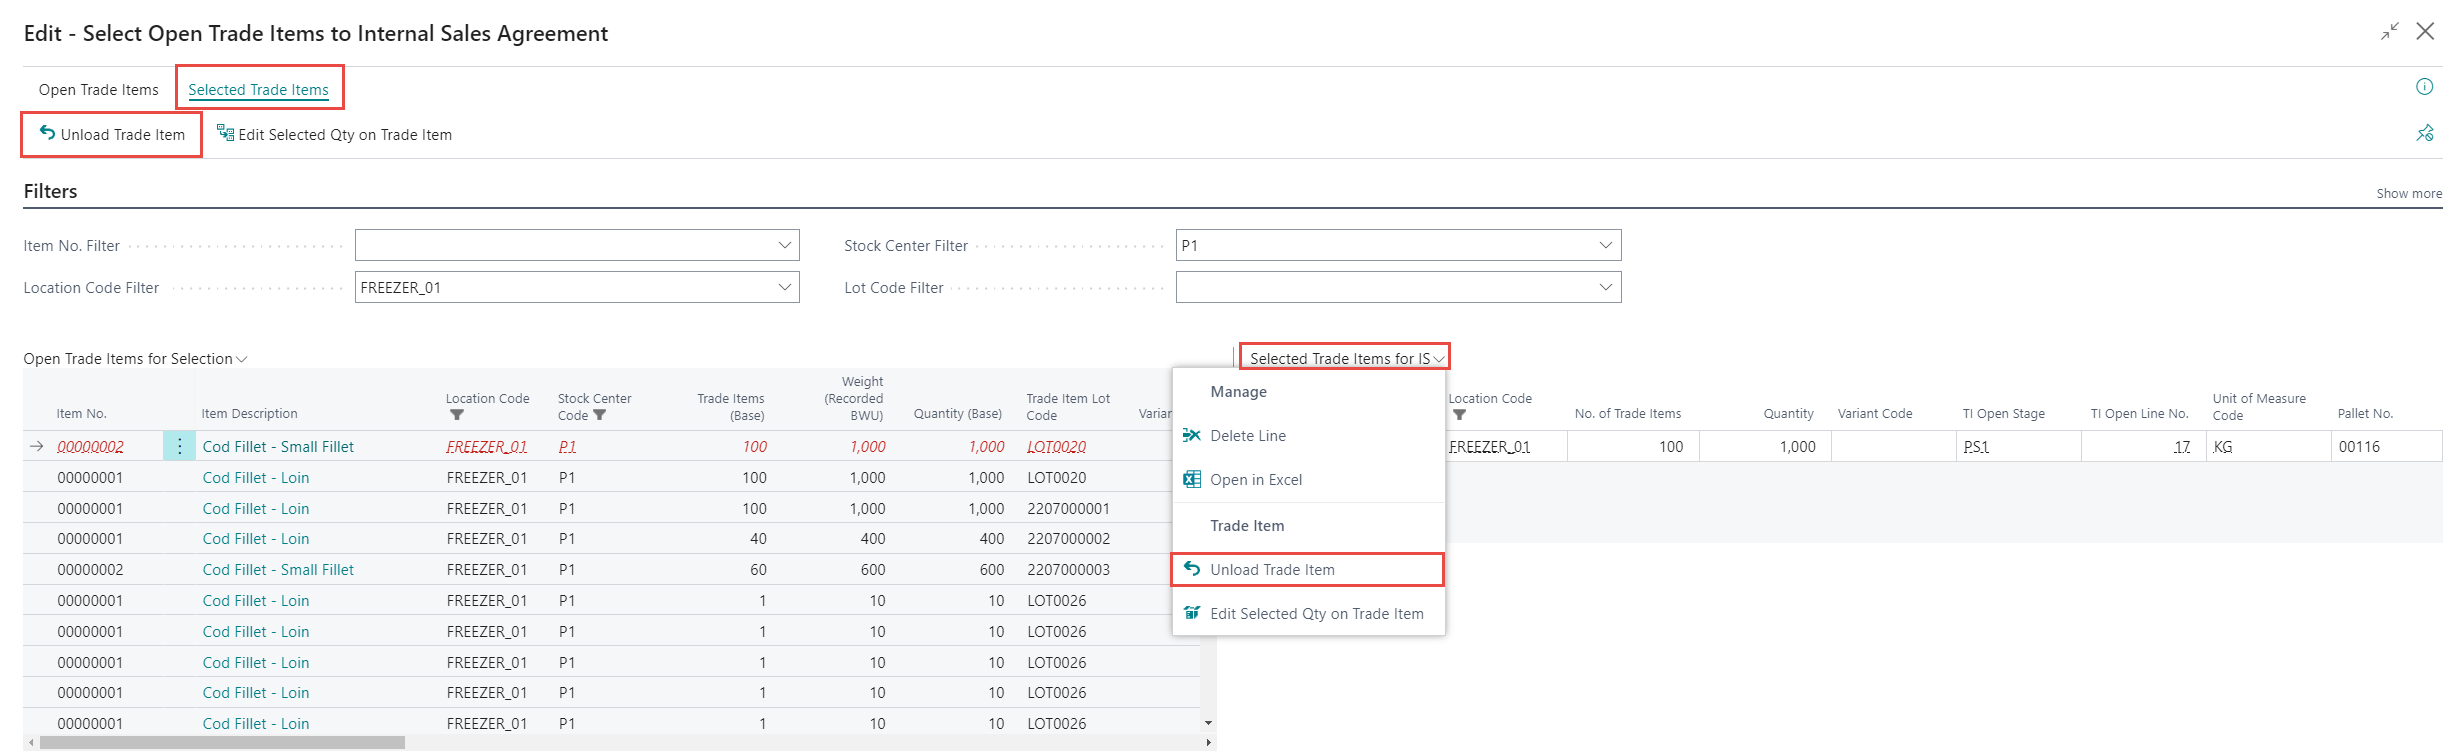Choose Delete Line from the Manage menu

pos(1247,436)
